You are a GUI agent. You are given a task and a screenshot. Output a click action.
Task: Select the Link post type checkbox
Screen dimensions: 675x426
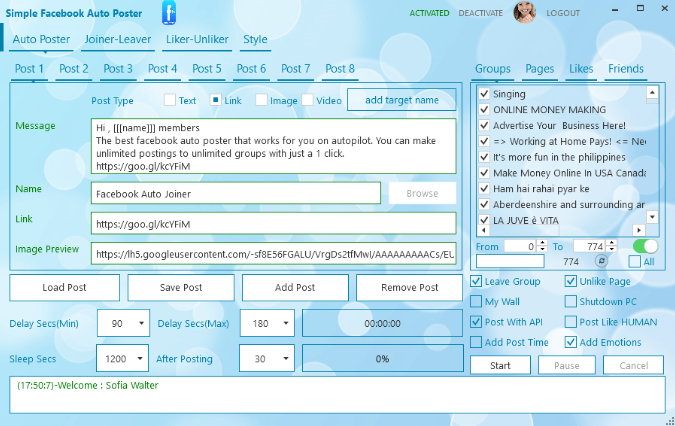(x=215, y=100)
